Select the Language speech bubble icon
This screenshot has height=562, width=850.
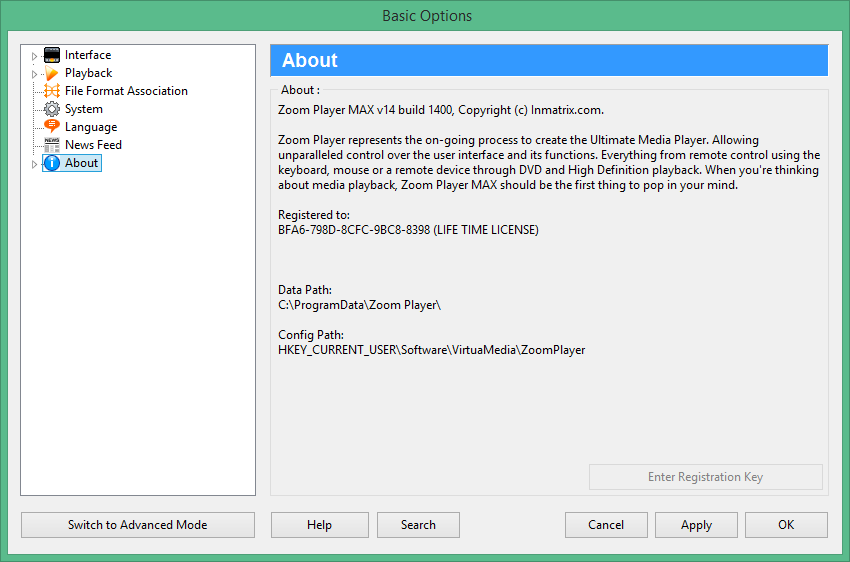coord(52,127)
